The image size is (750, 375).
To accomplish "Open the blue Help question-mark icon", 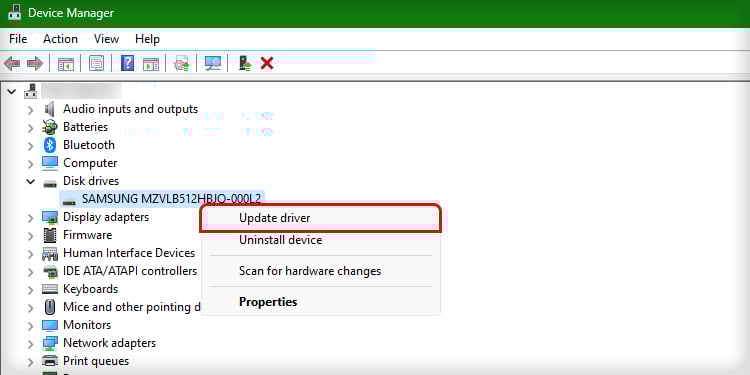I will click(x=127, y=63).
